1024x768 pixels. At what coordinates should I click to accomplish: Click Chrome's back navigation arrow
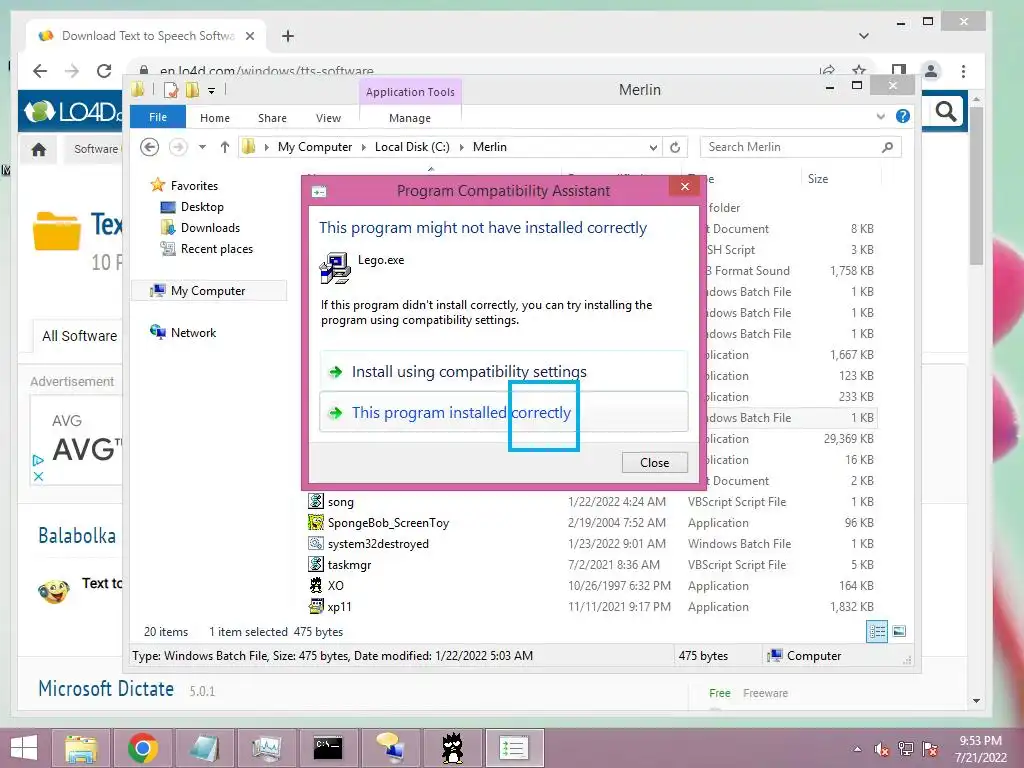coord(40,71)
